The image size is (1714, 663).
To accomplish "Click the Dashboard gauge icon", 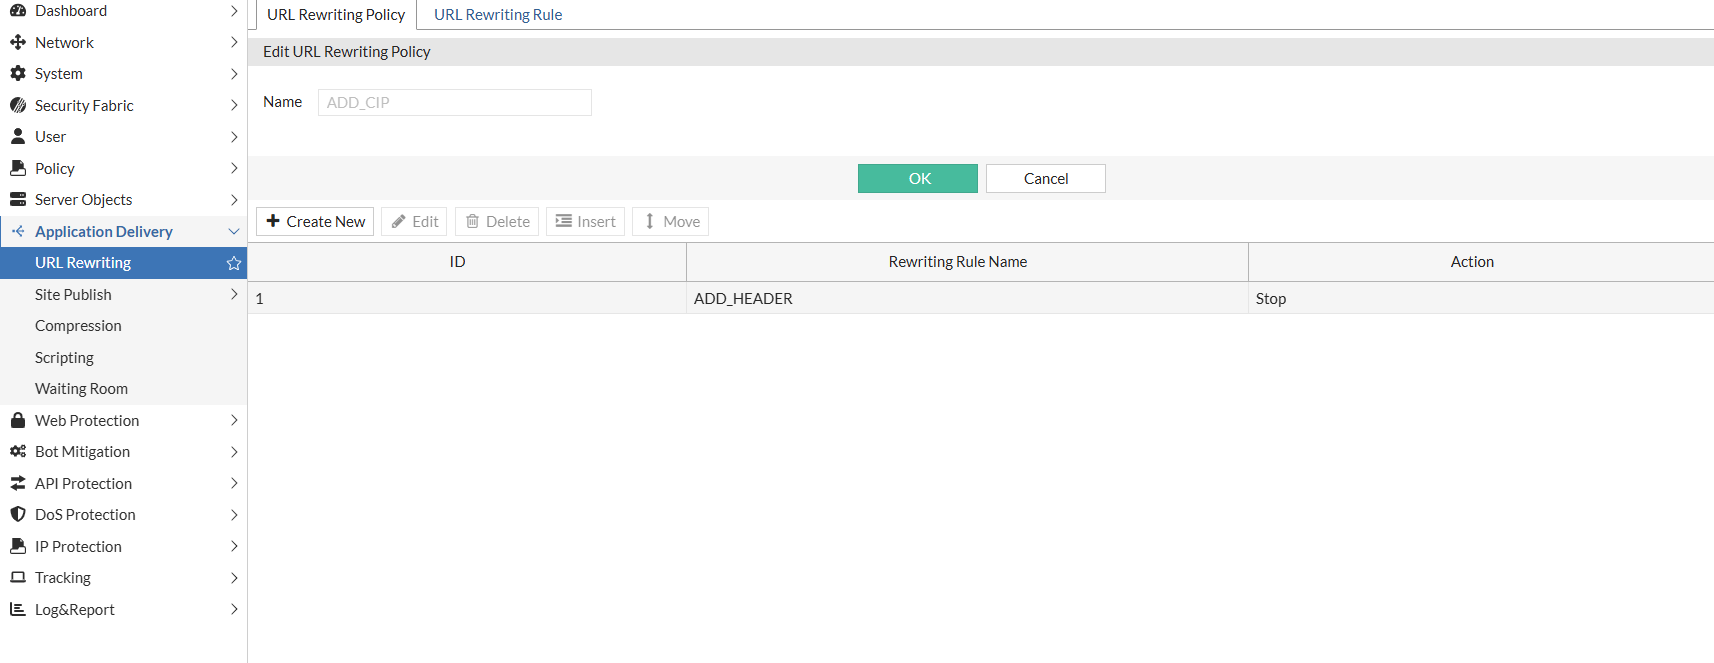I will pos(18,11).
